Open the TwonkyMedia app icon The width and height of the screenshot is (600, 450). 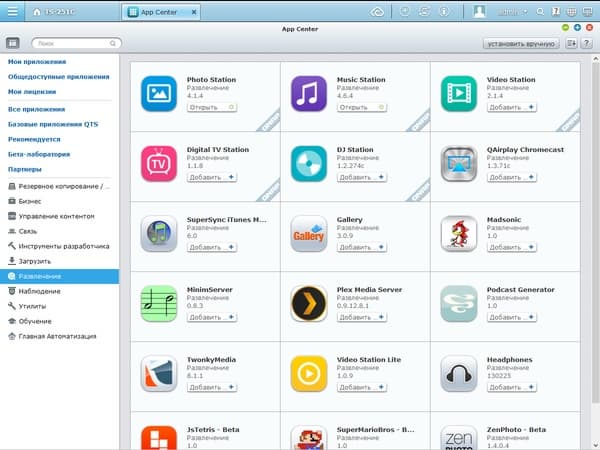159,373
